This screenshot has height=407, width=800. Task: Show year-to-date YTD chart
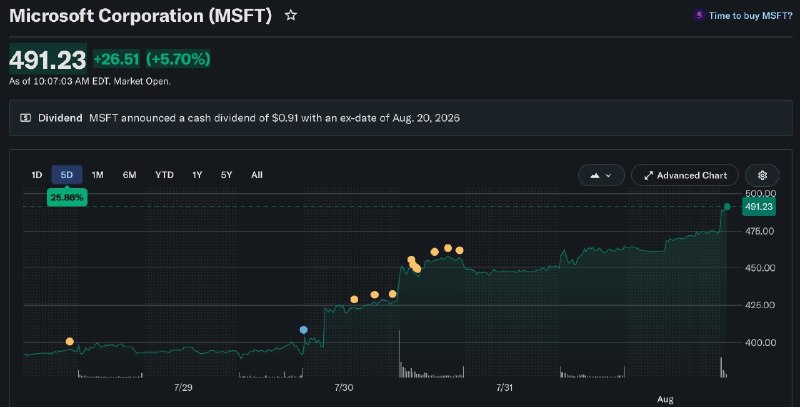[164, 175]
